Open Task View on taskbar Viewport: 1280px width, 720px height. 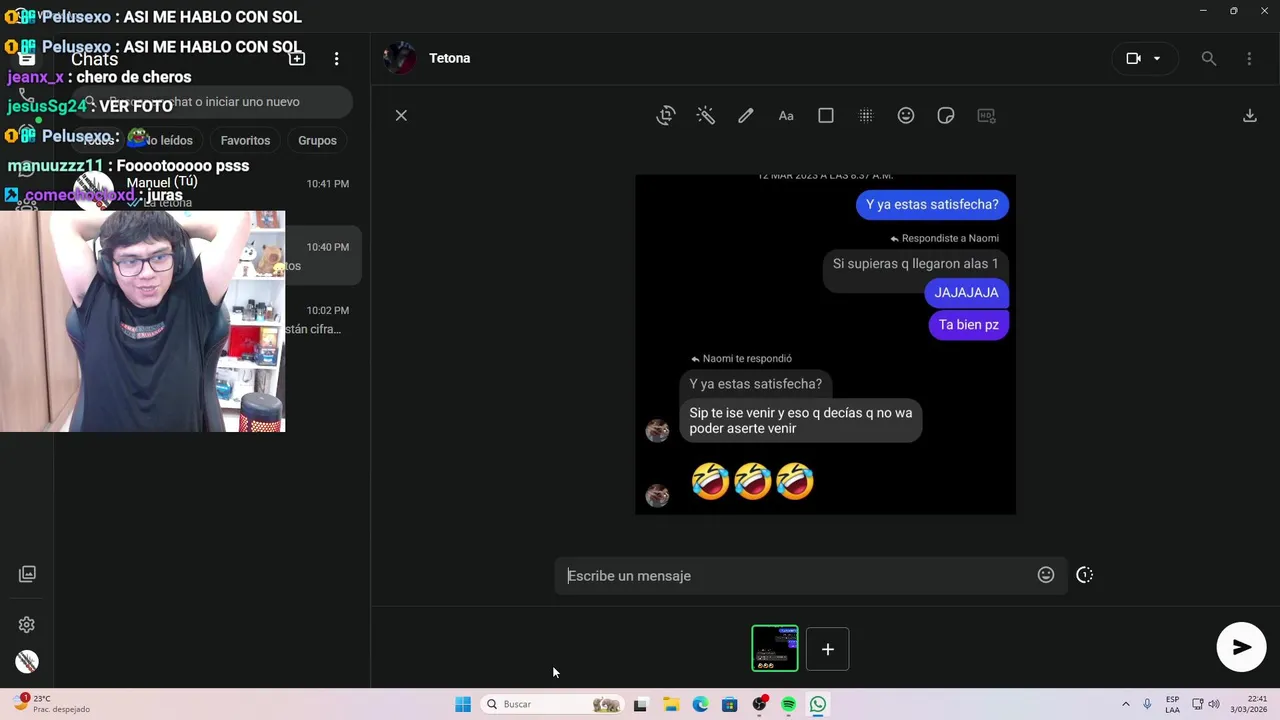point(640,704)
